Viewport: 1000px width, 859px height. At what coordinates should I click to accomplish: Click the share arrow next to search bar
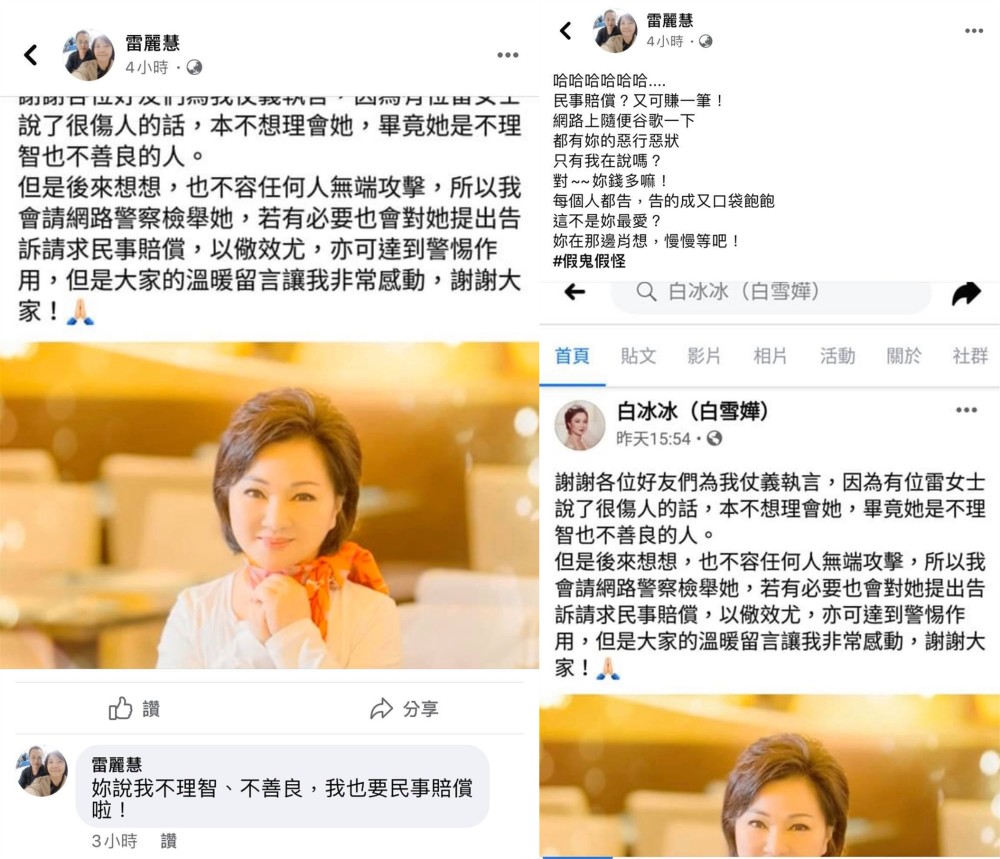click(x=966, y=293)
